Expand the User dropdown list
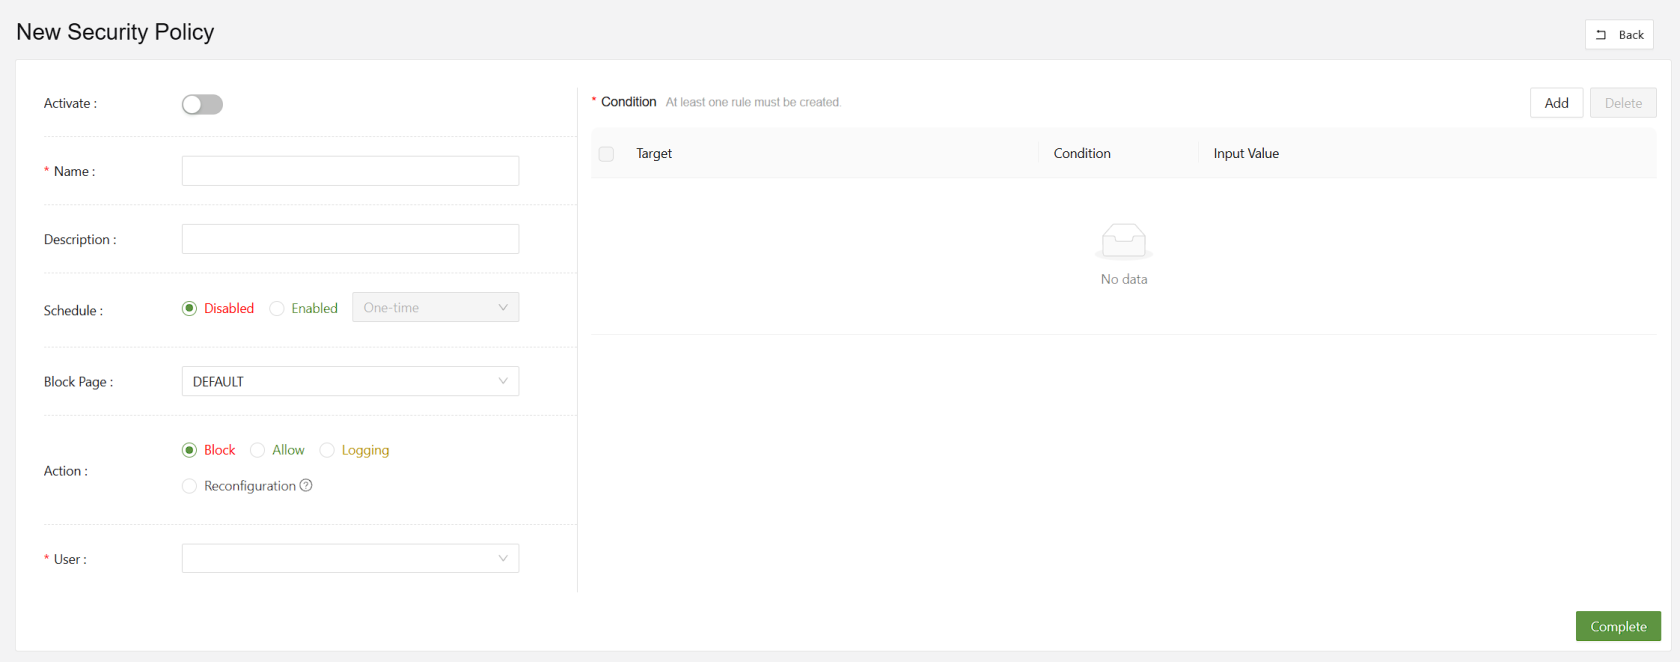This screenshot has height=662, width=1680. [350, 559]
